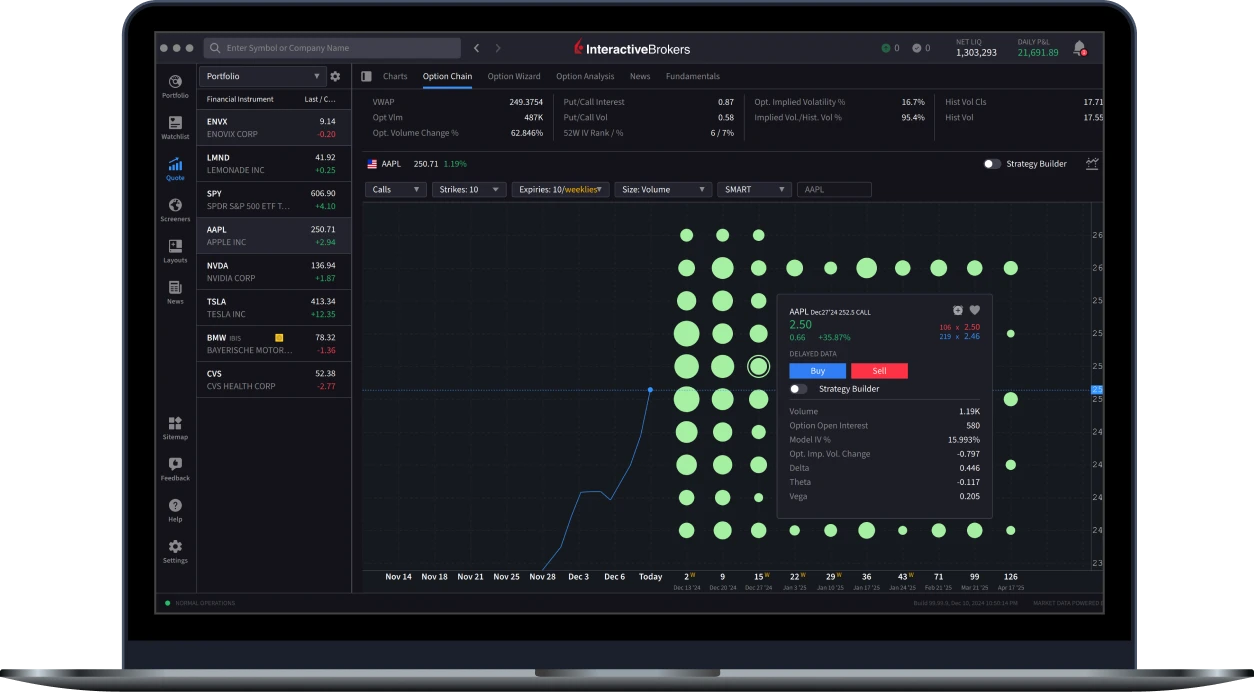Add option to favorites with heart icon
This screenshot has width=1254, height=692.
tap(975, 311)
